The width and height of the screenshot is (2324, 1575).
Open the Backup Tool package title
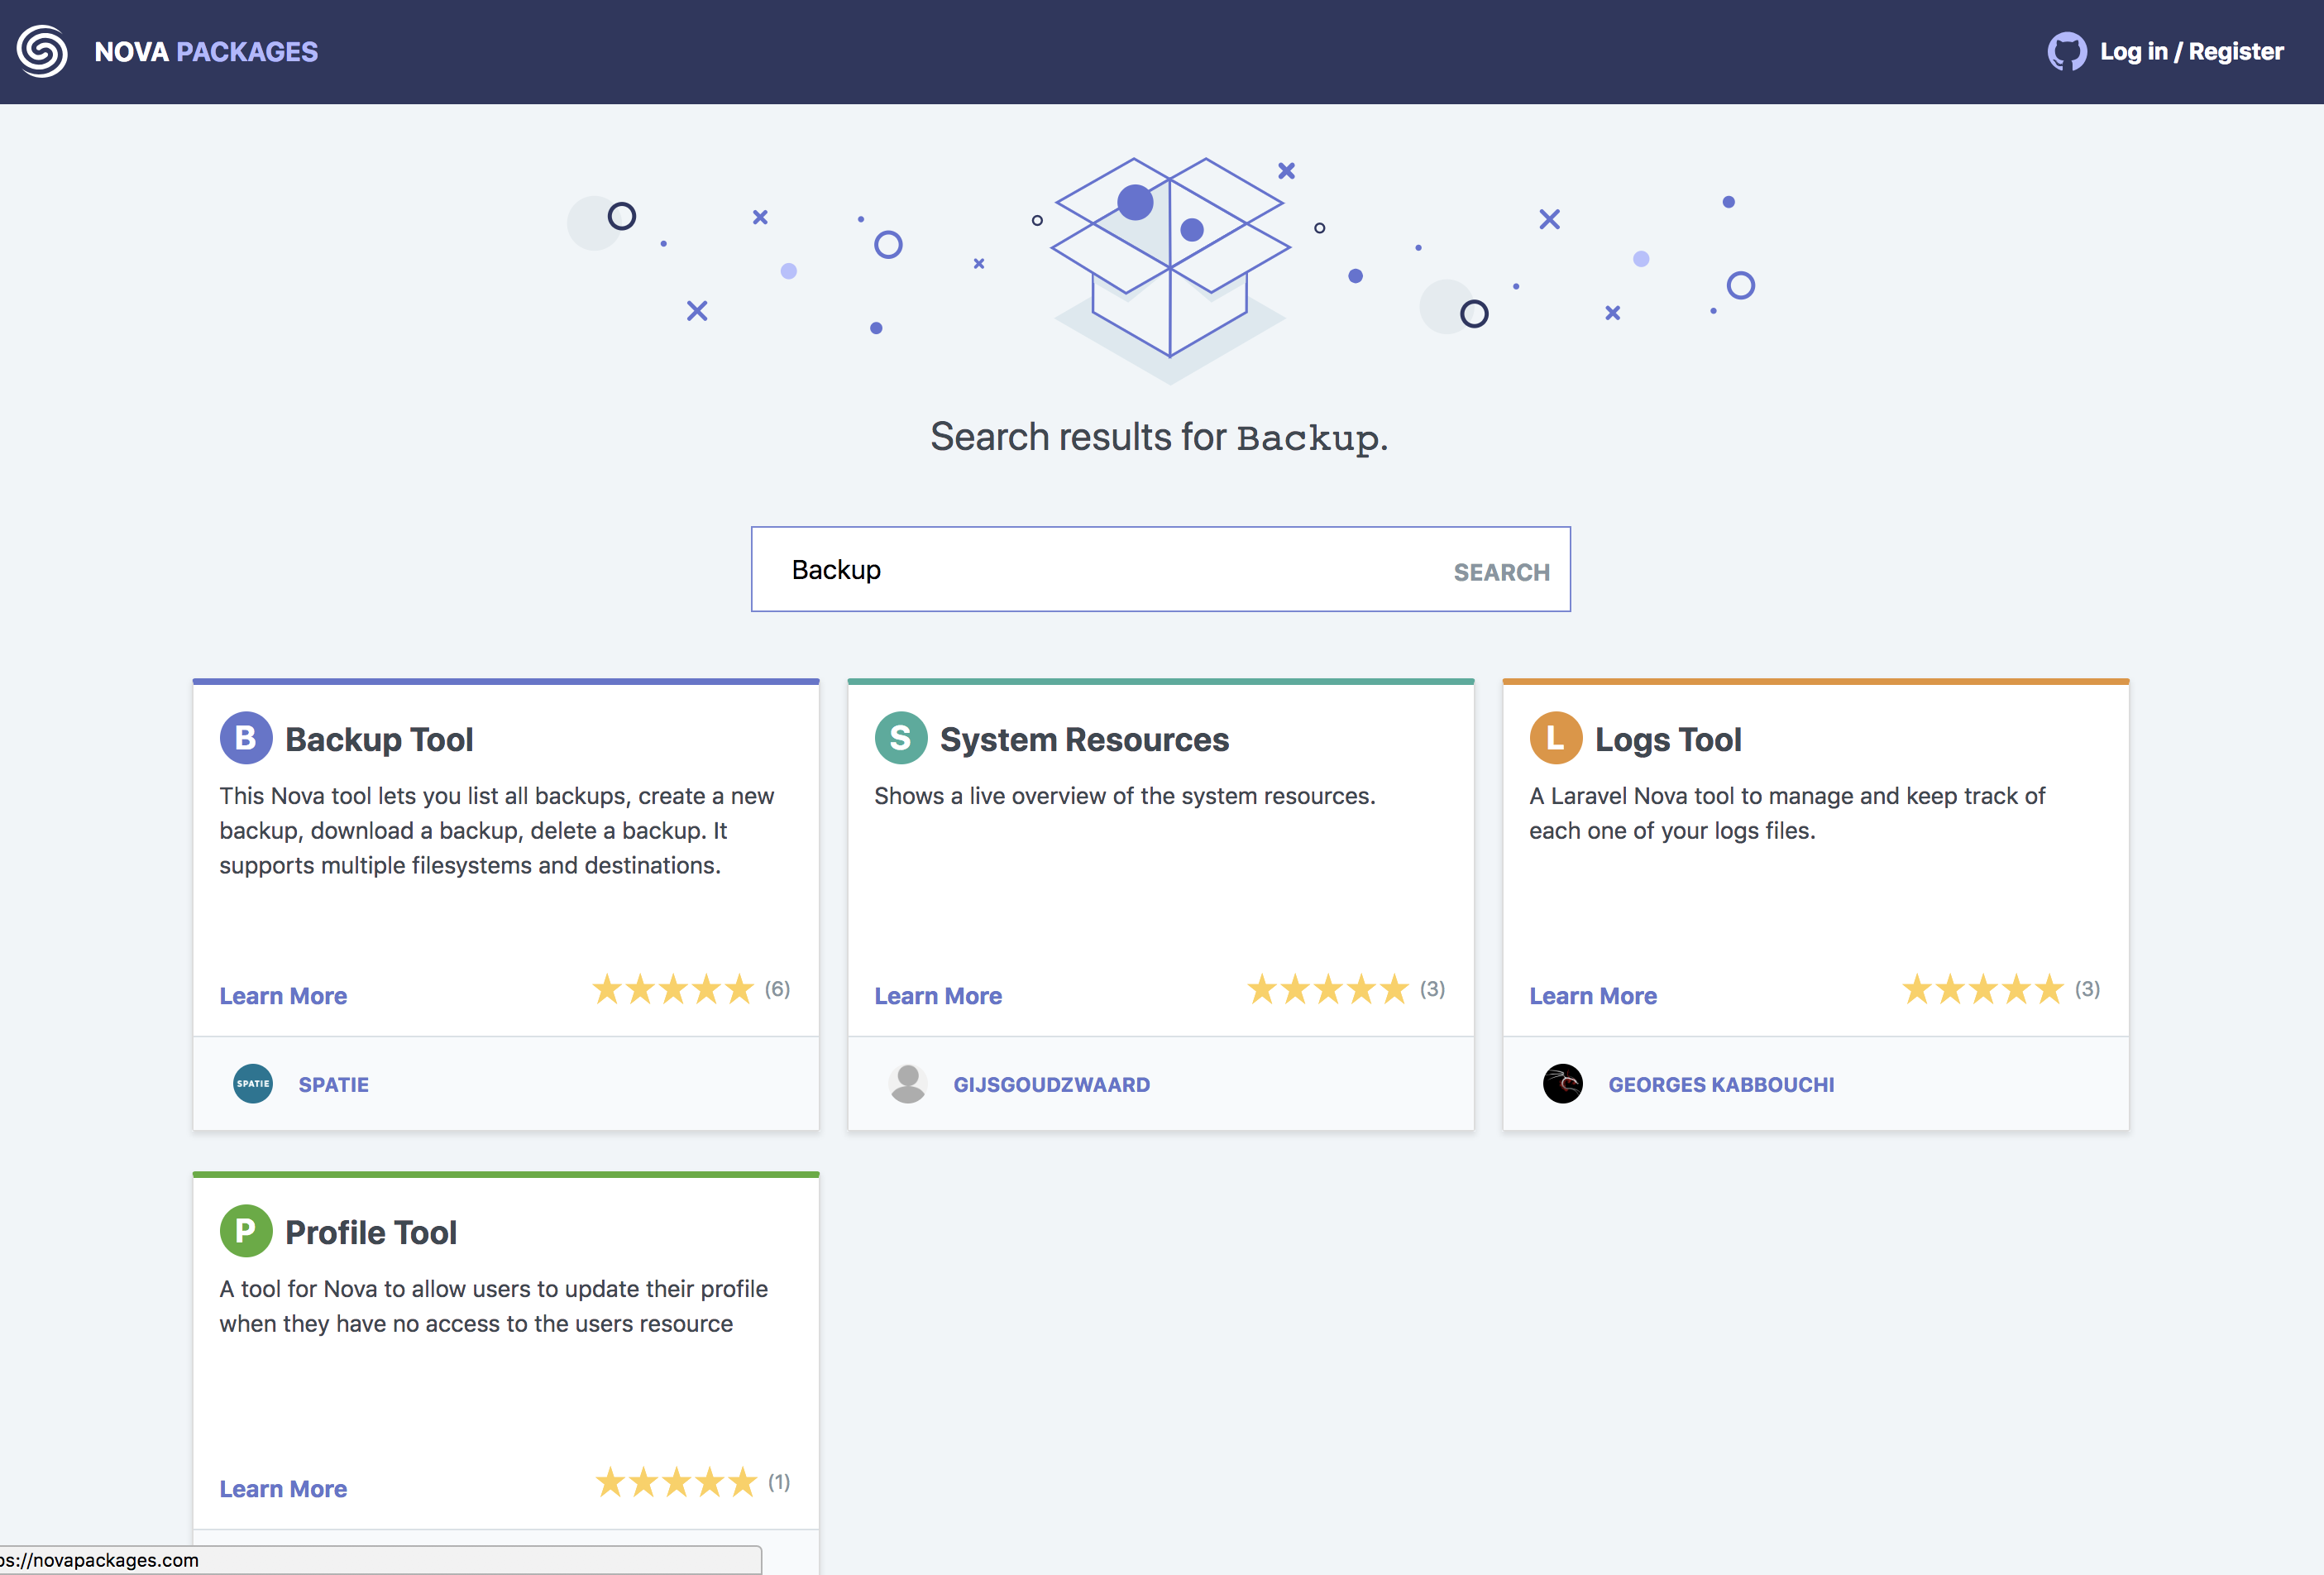pyautogui.click(x=379, y=739)
